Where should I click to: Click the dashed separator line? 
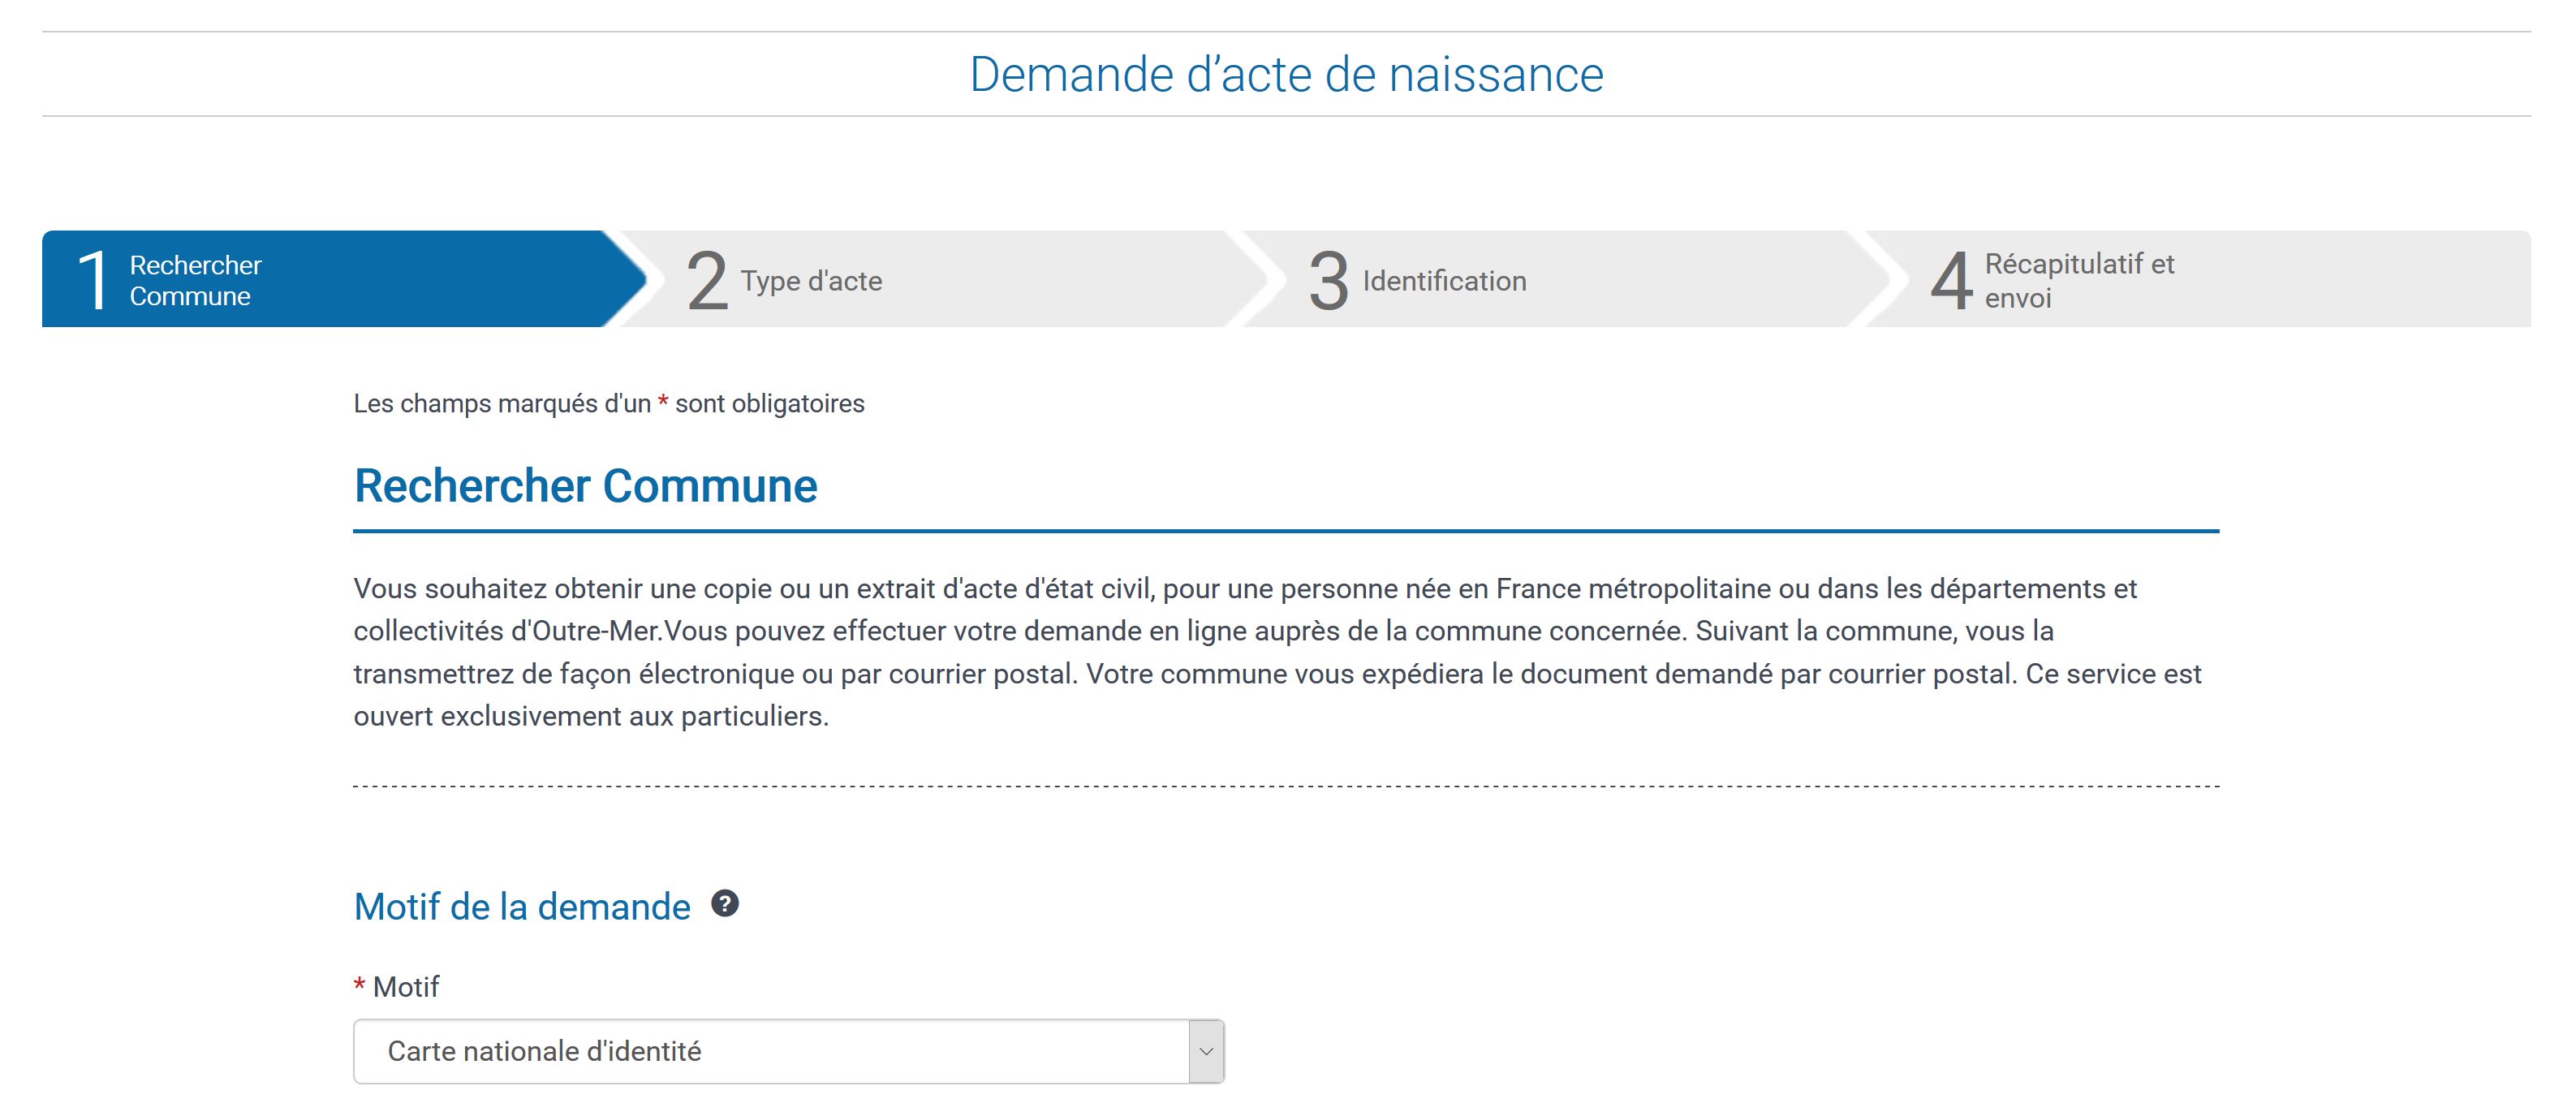(x=1286, y=787)
